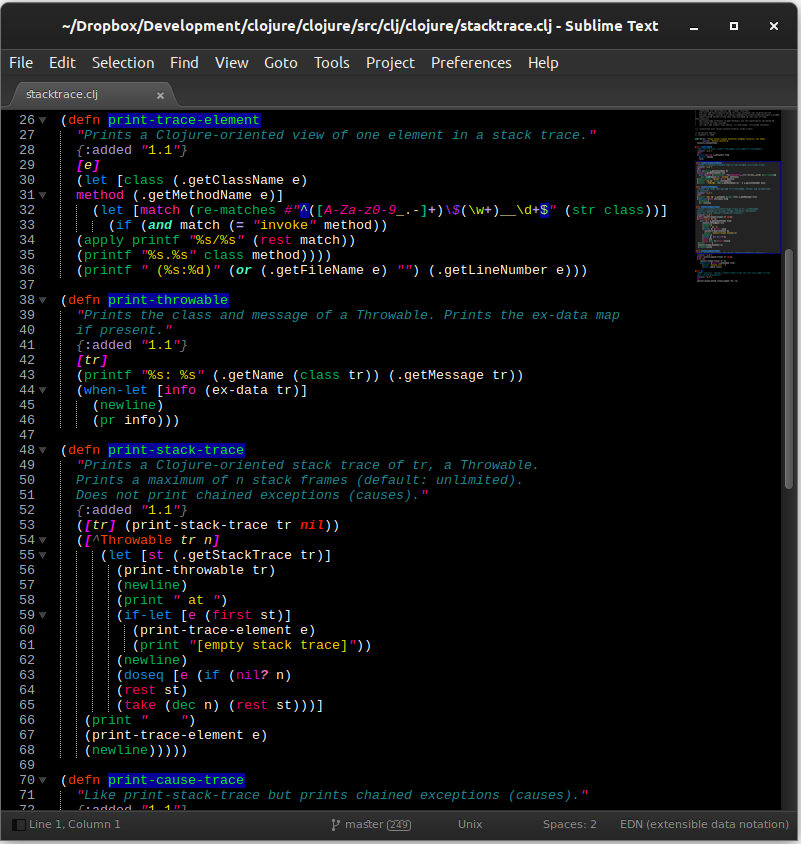Click Spaces: 2 to change indentation
The image size is (801, 844).
coord(569,824)
